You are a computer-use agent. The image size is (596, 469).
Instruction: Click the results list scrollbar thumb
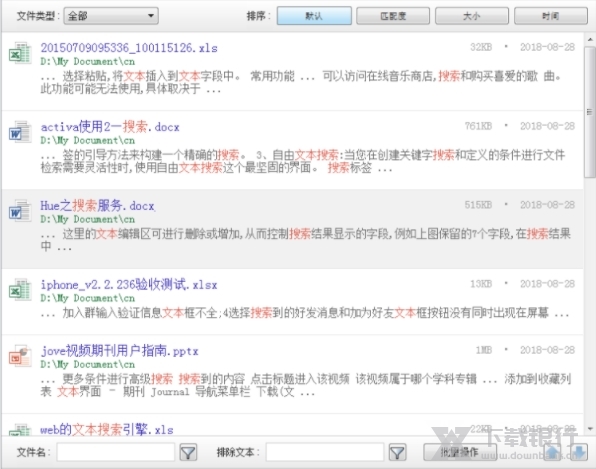[590, 112]
